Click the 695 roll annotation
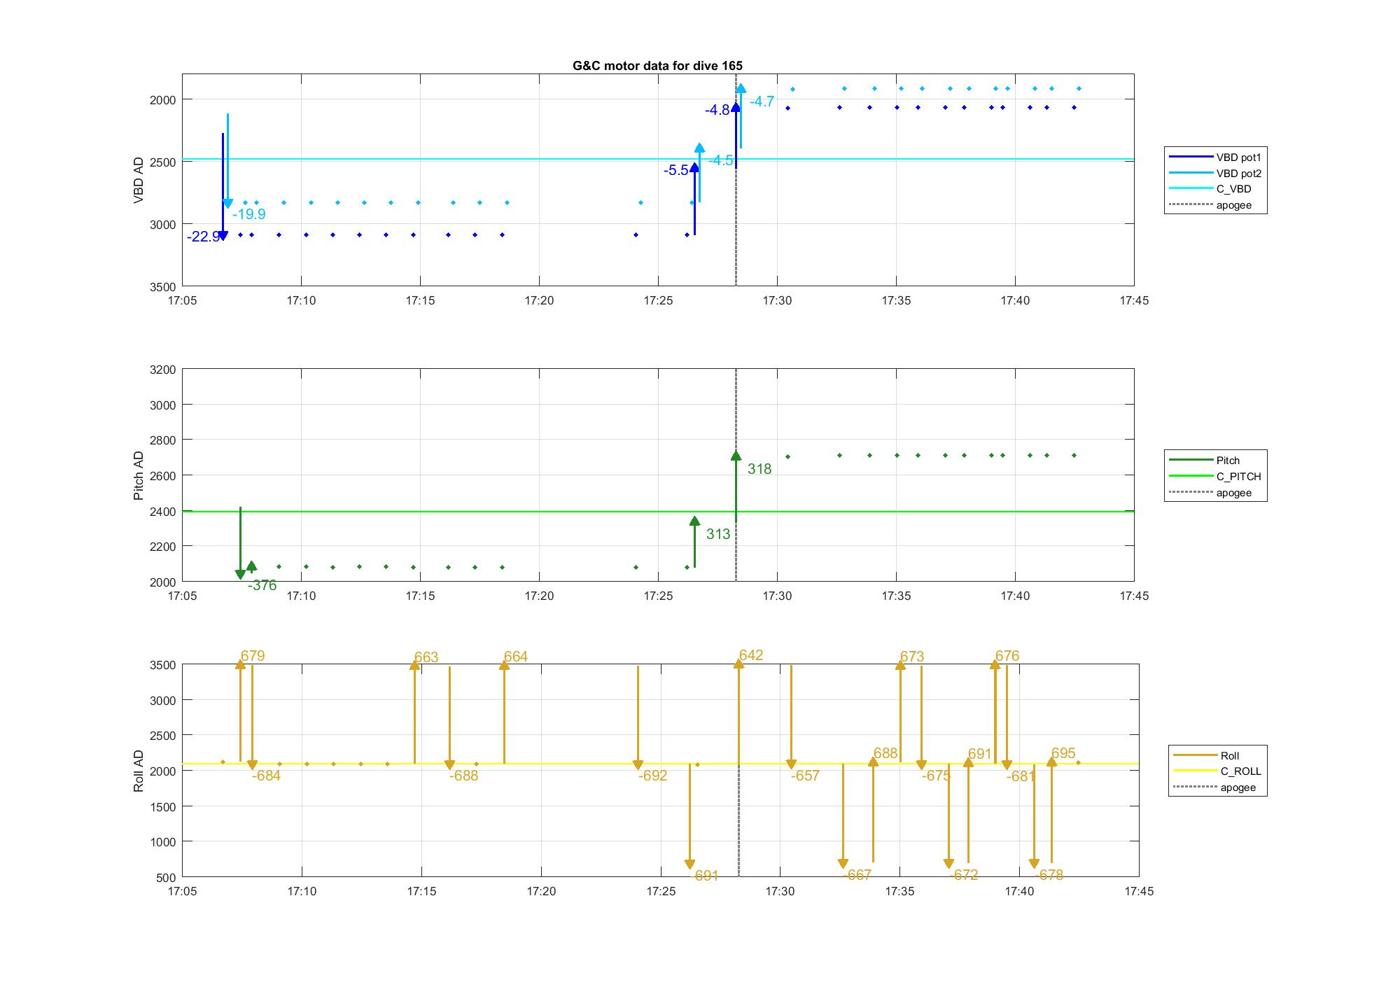 tap(1063, 753)
